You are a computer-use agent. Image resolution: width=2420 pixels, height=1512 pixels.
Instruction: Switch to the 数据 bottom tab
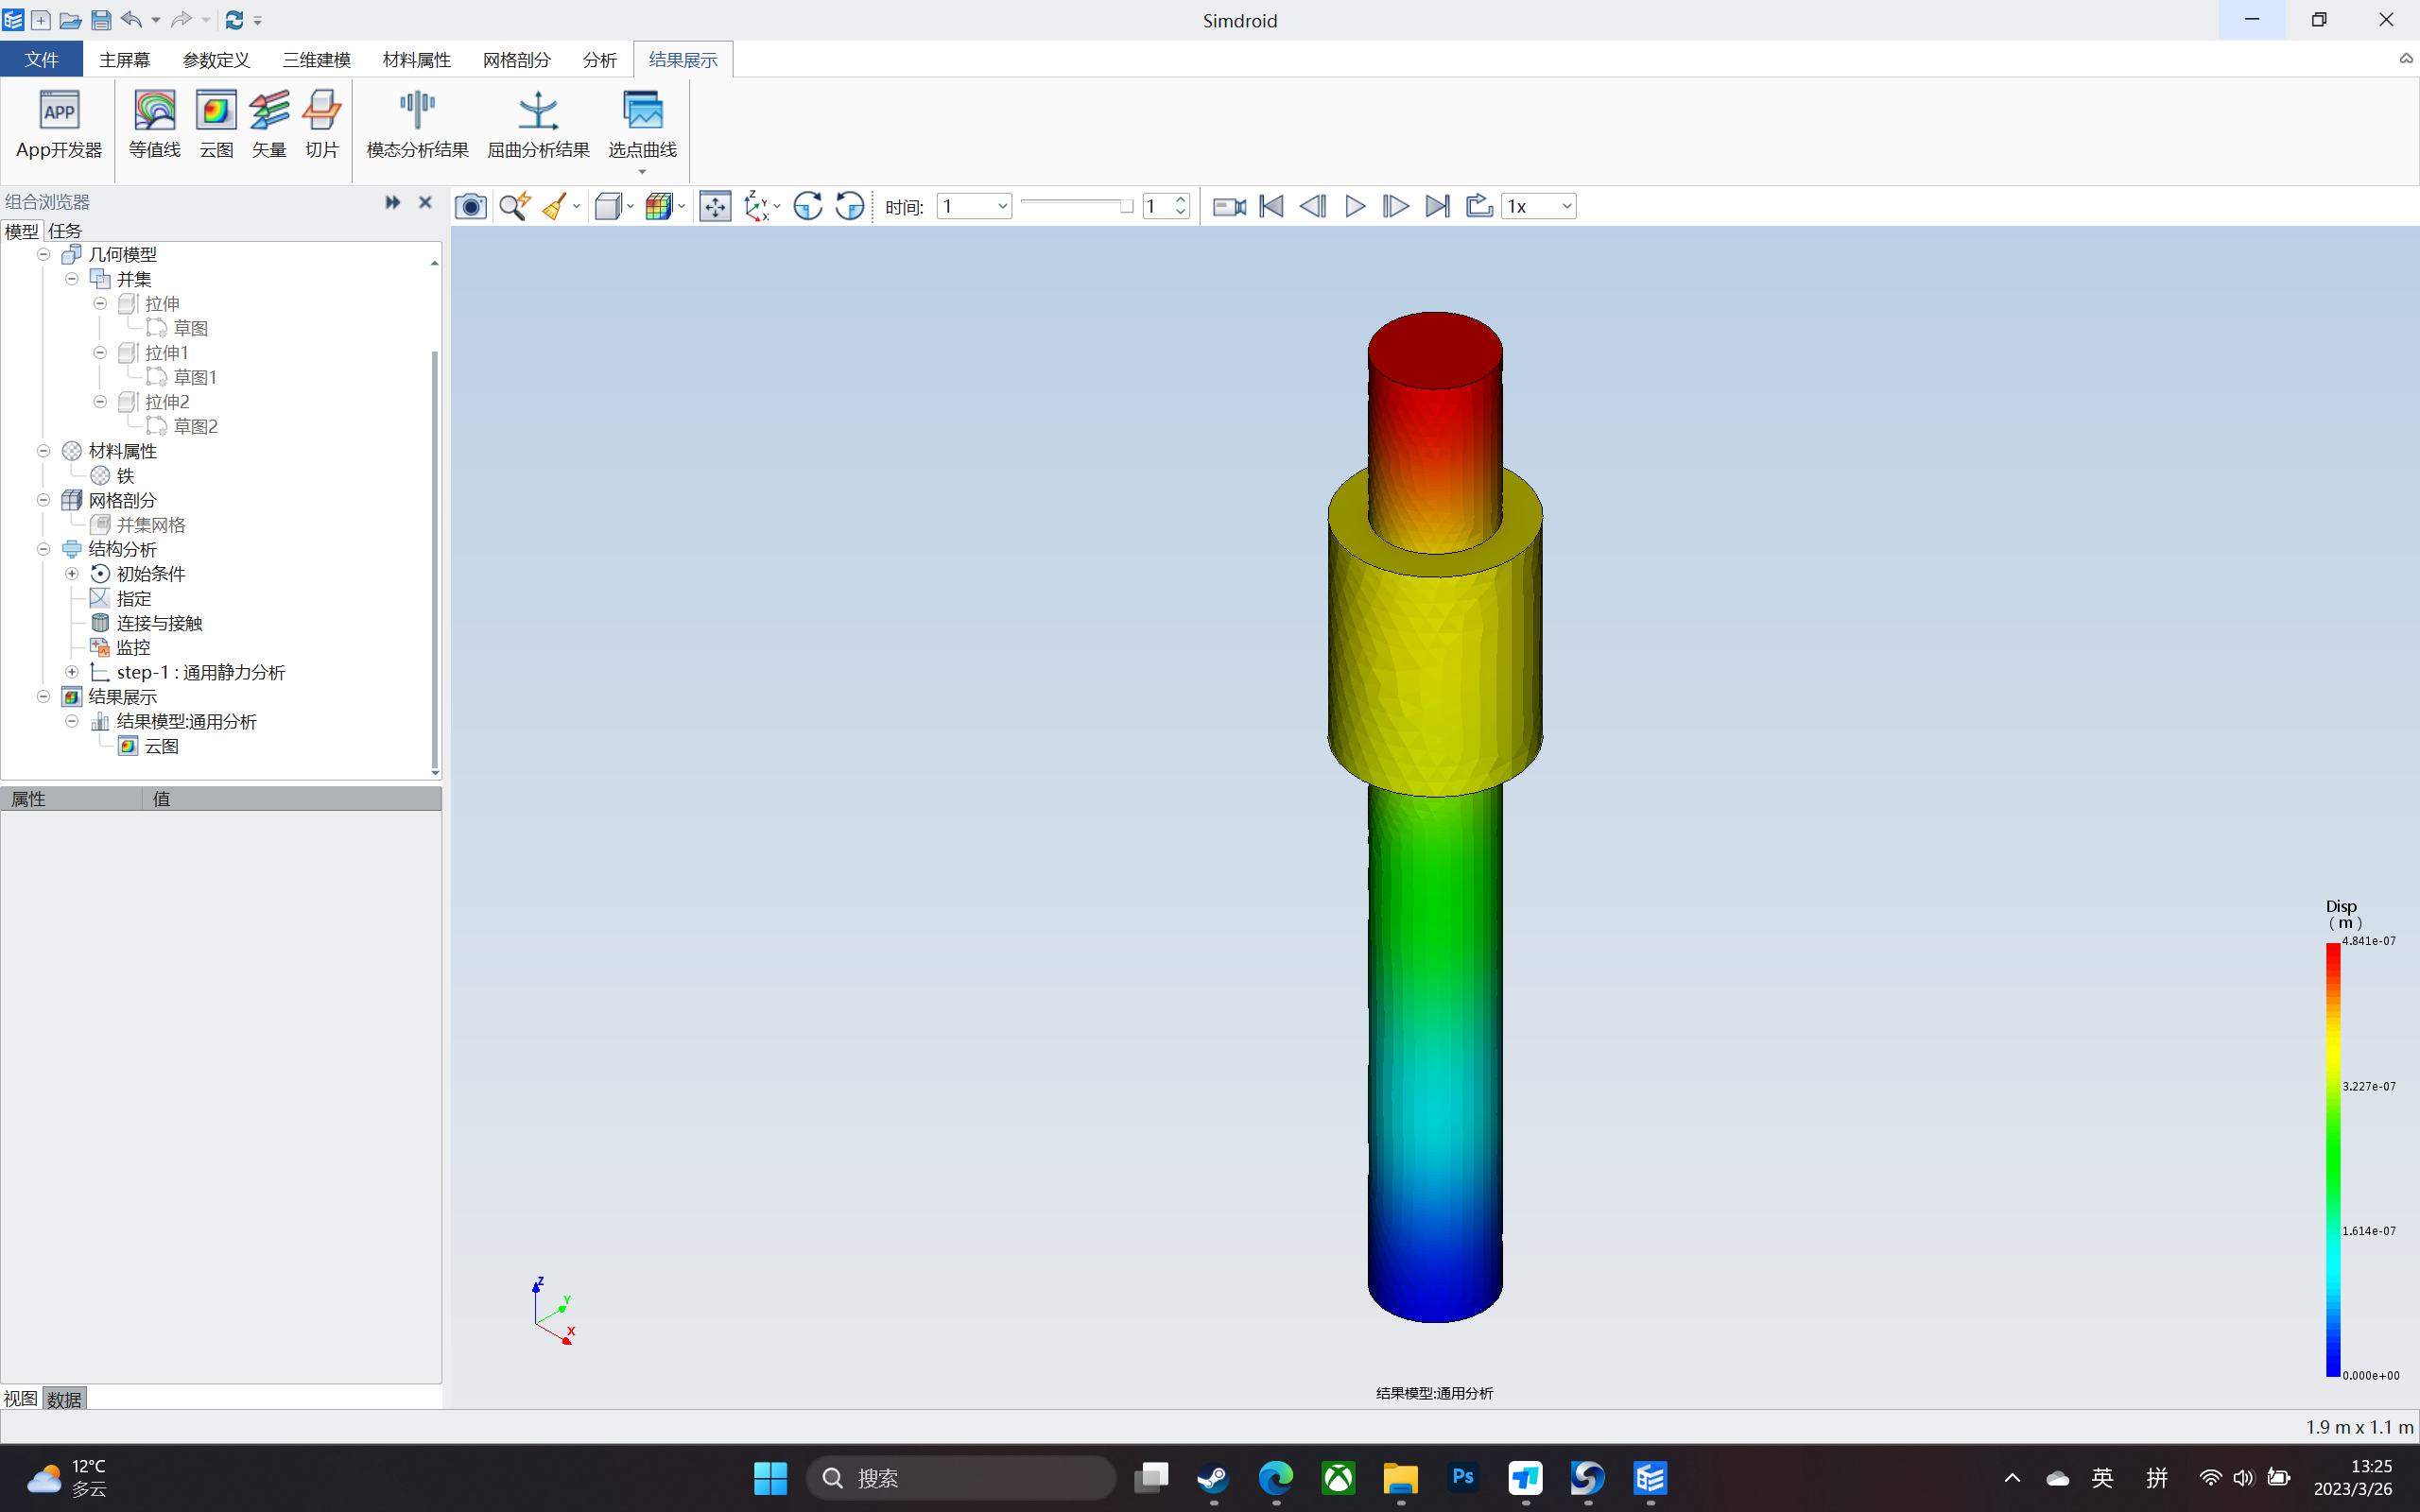[x=65, y=1398]
